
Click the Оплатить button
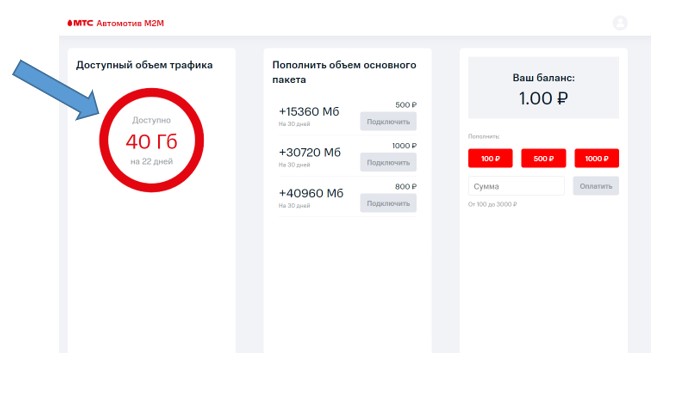595,186
